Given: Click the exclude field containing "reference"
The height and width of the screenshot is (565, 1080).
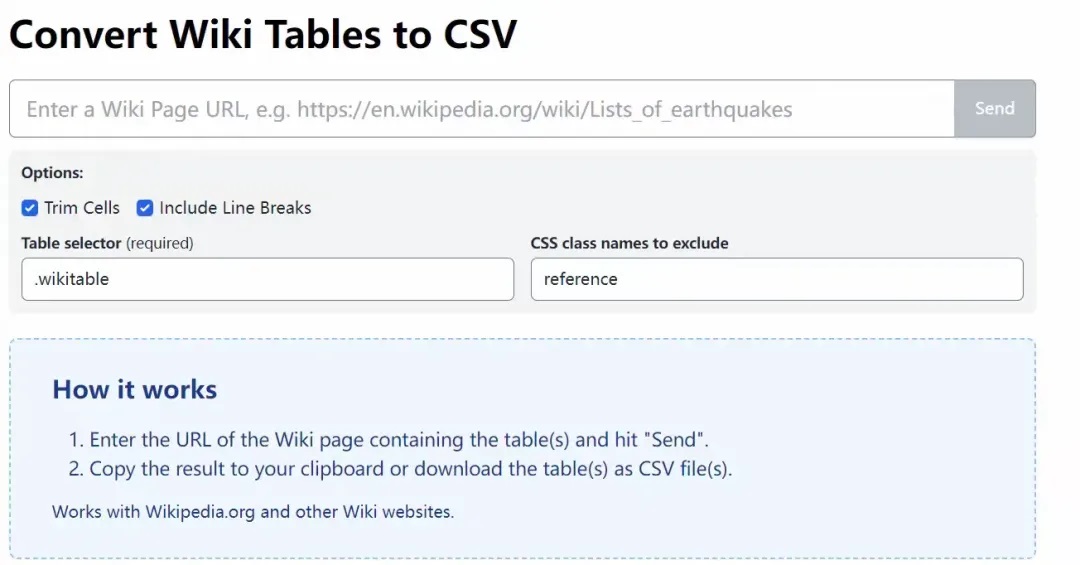Looking at the screenshot, I should 776,279.
